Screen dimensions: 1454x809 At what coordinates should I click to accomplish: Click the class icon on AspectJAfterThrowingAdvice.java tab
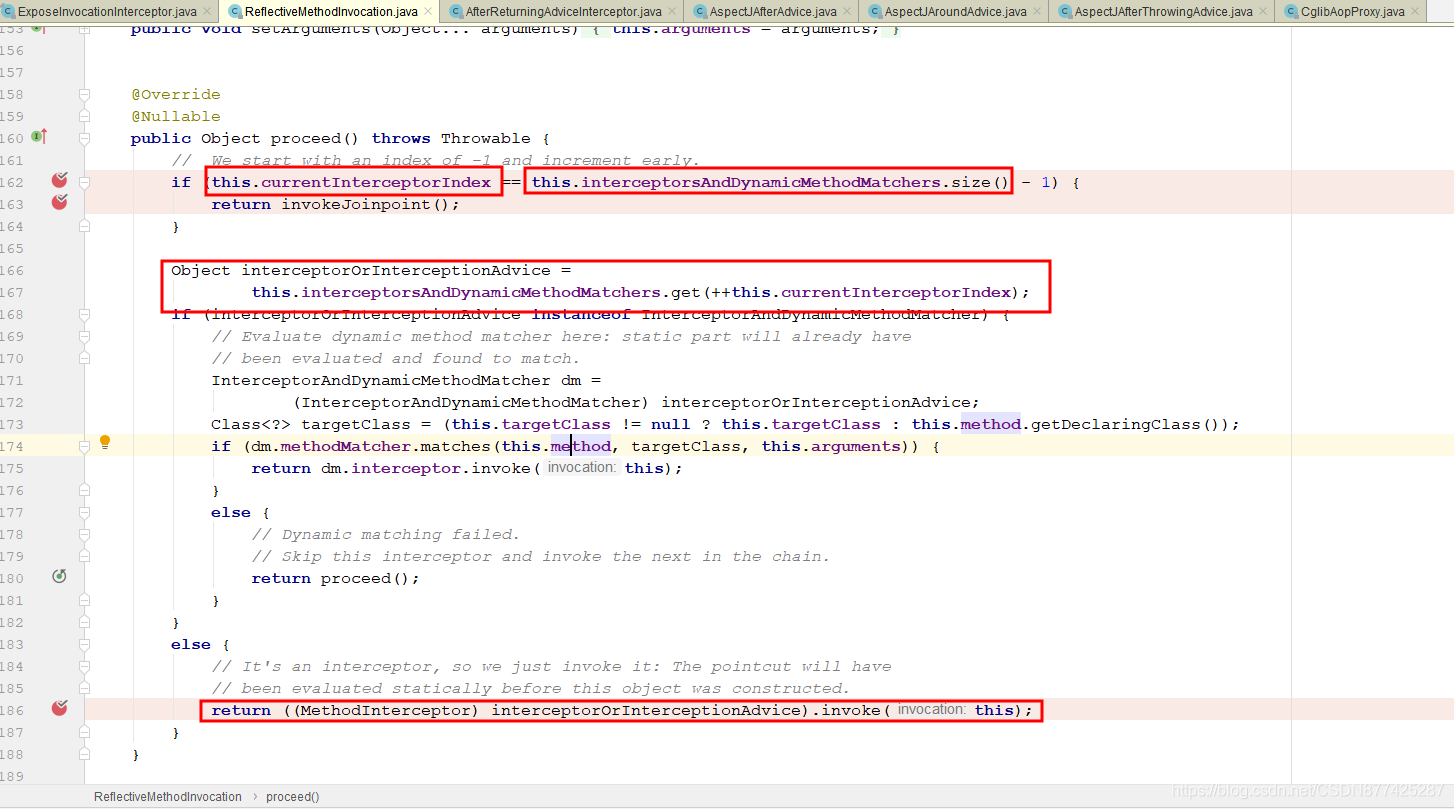coord(1063,12)
